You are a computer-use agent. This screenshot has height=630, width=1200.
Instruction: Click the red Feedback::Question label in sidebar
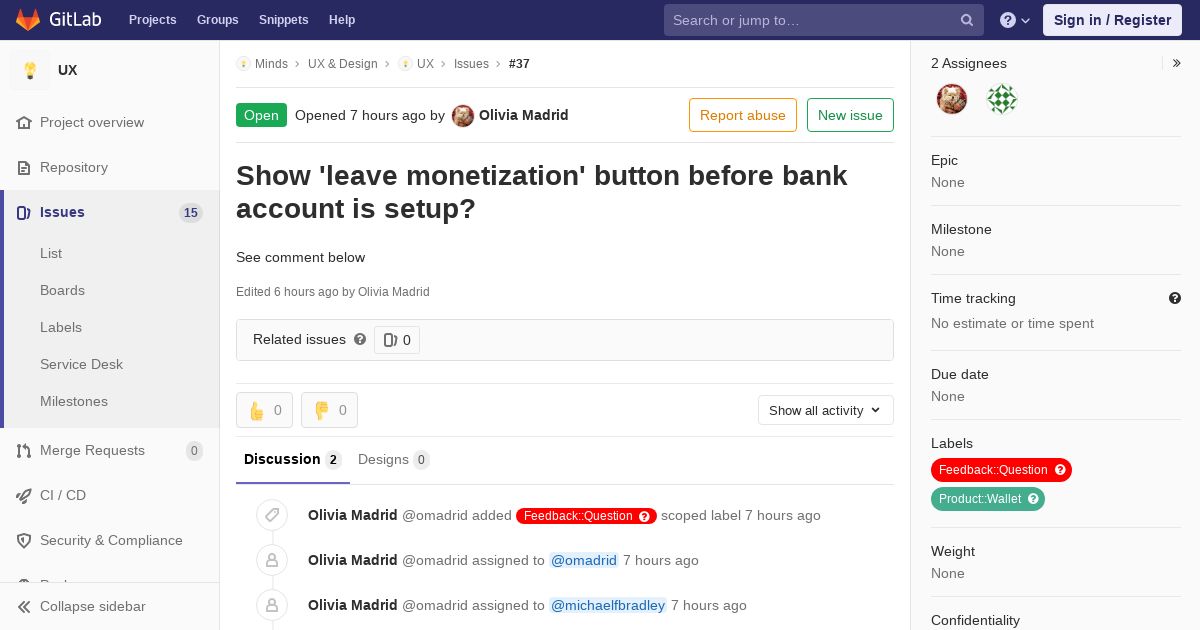click(1001, 470)
